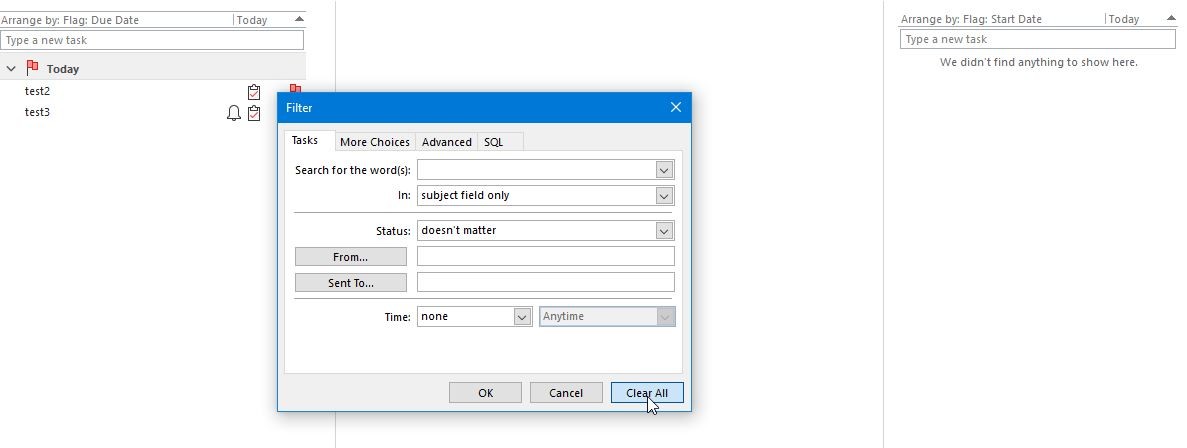This screenshot has width=1187, height=448.
Task: Click the task icon next to test3
Action: [x=254, y=113]
